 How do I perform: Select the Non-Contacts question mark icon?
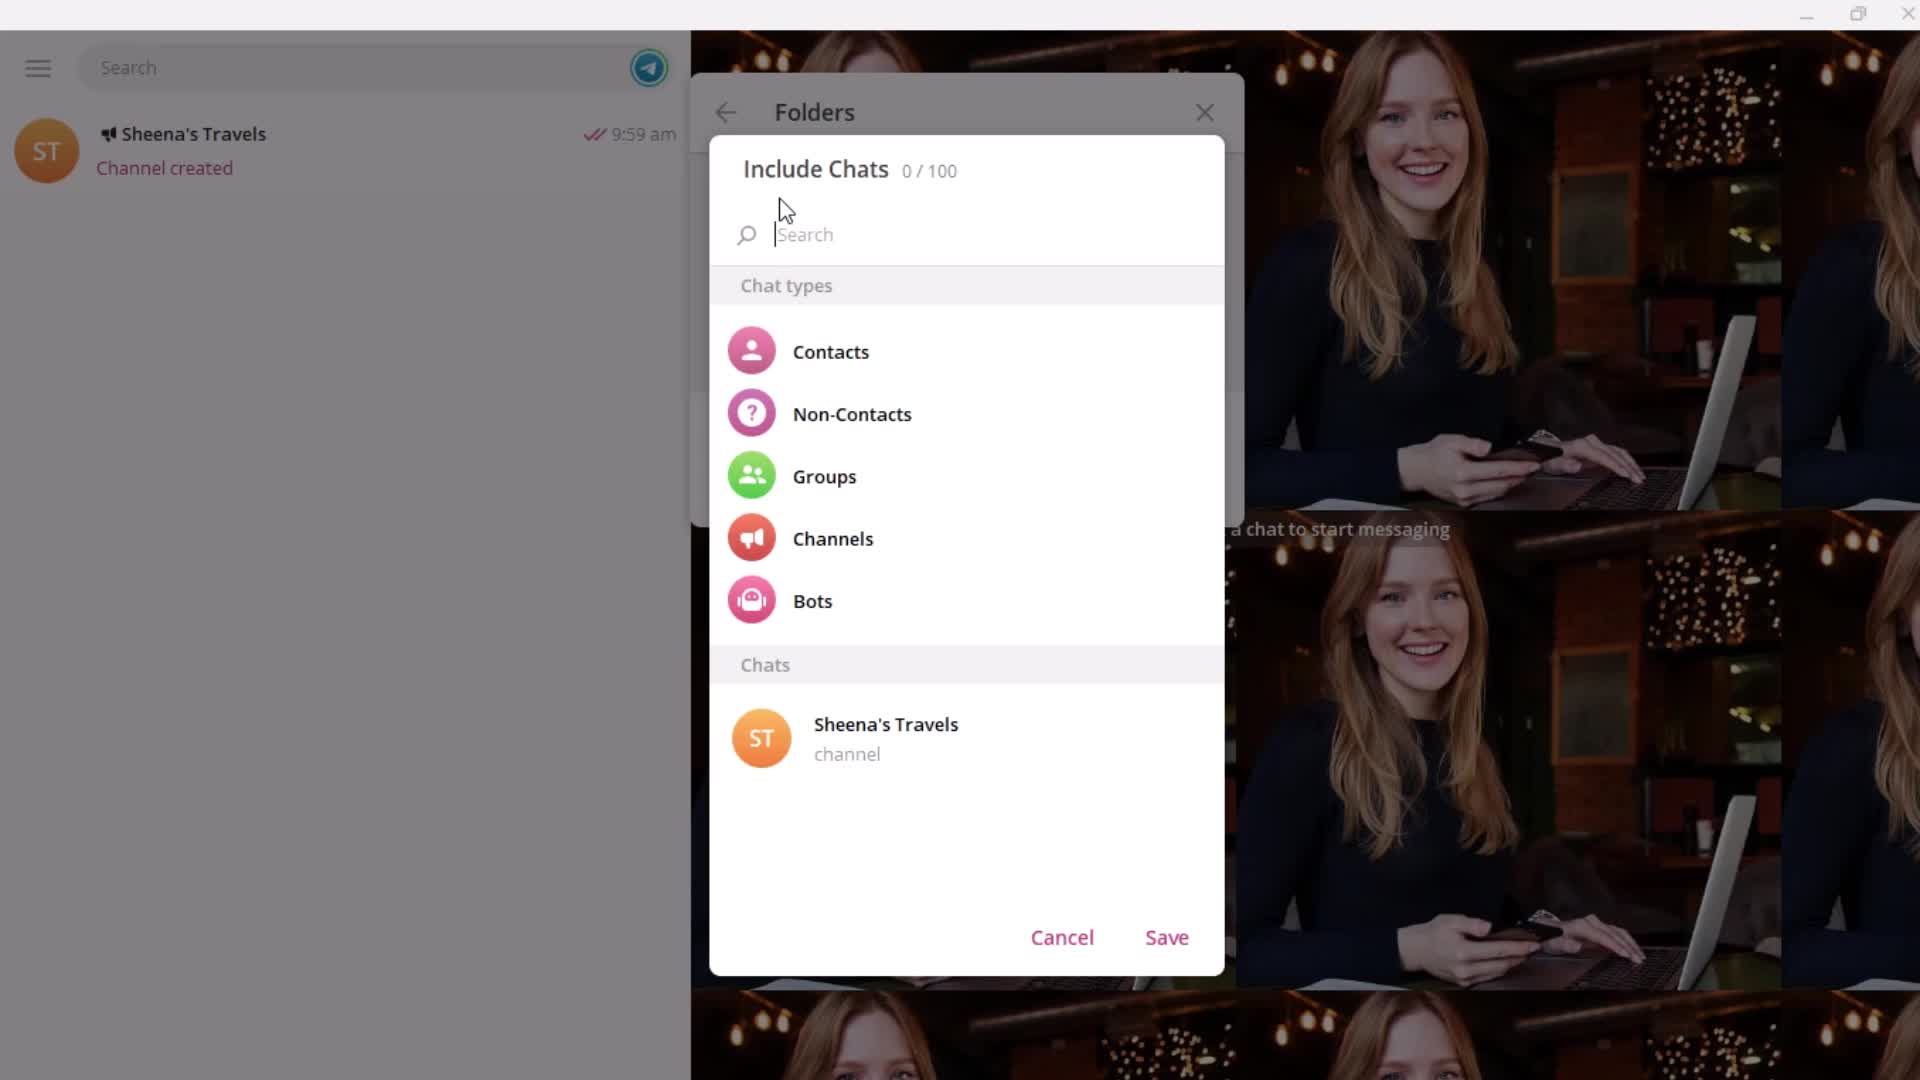[x=752, y=413]
